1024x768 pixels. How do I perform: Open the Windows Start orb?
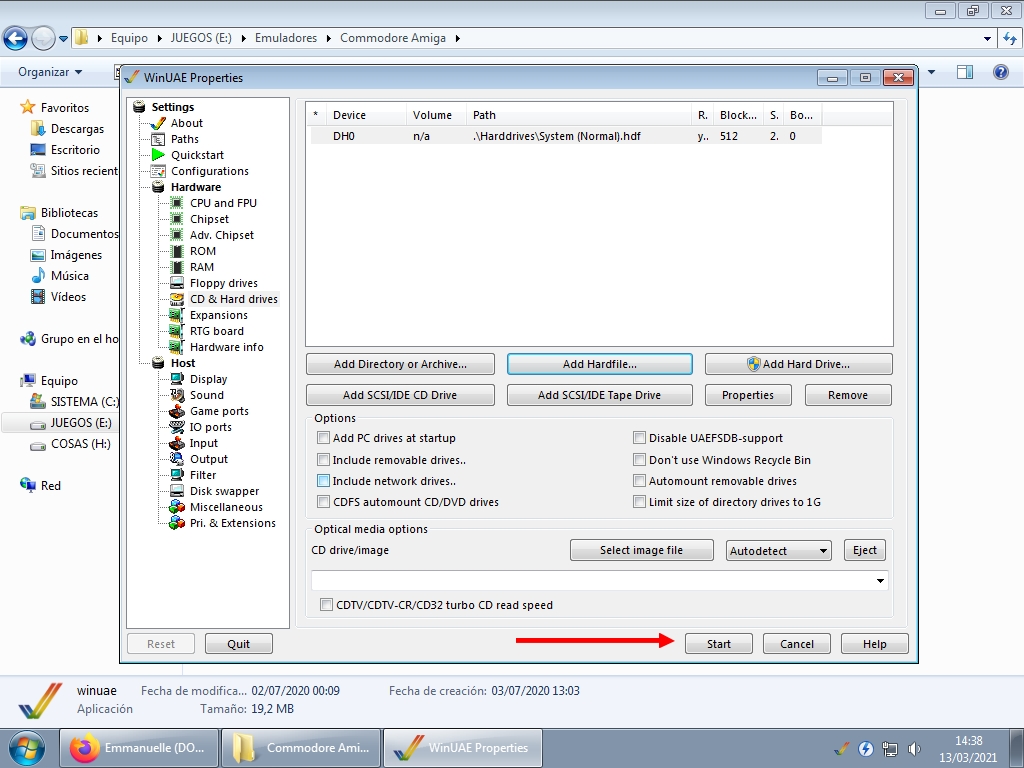[x=27, y=748]
